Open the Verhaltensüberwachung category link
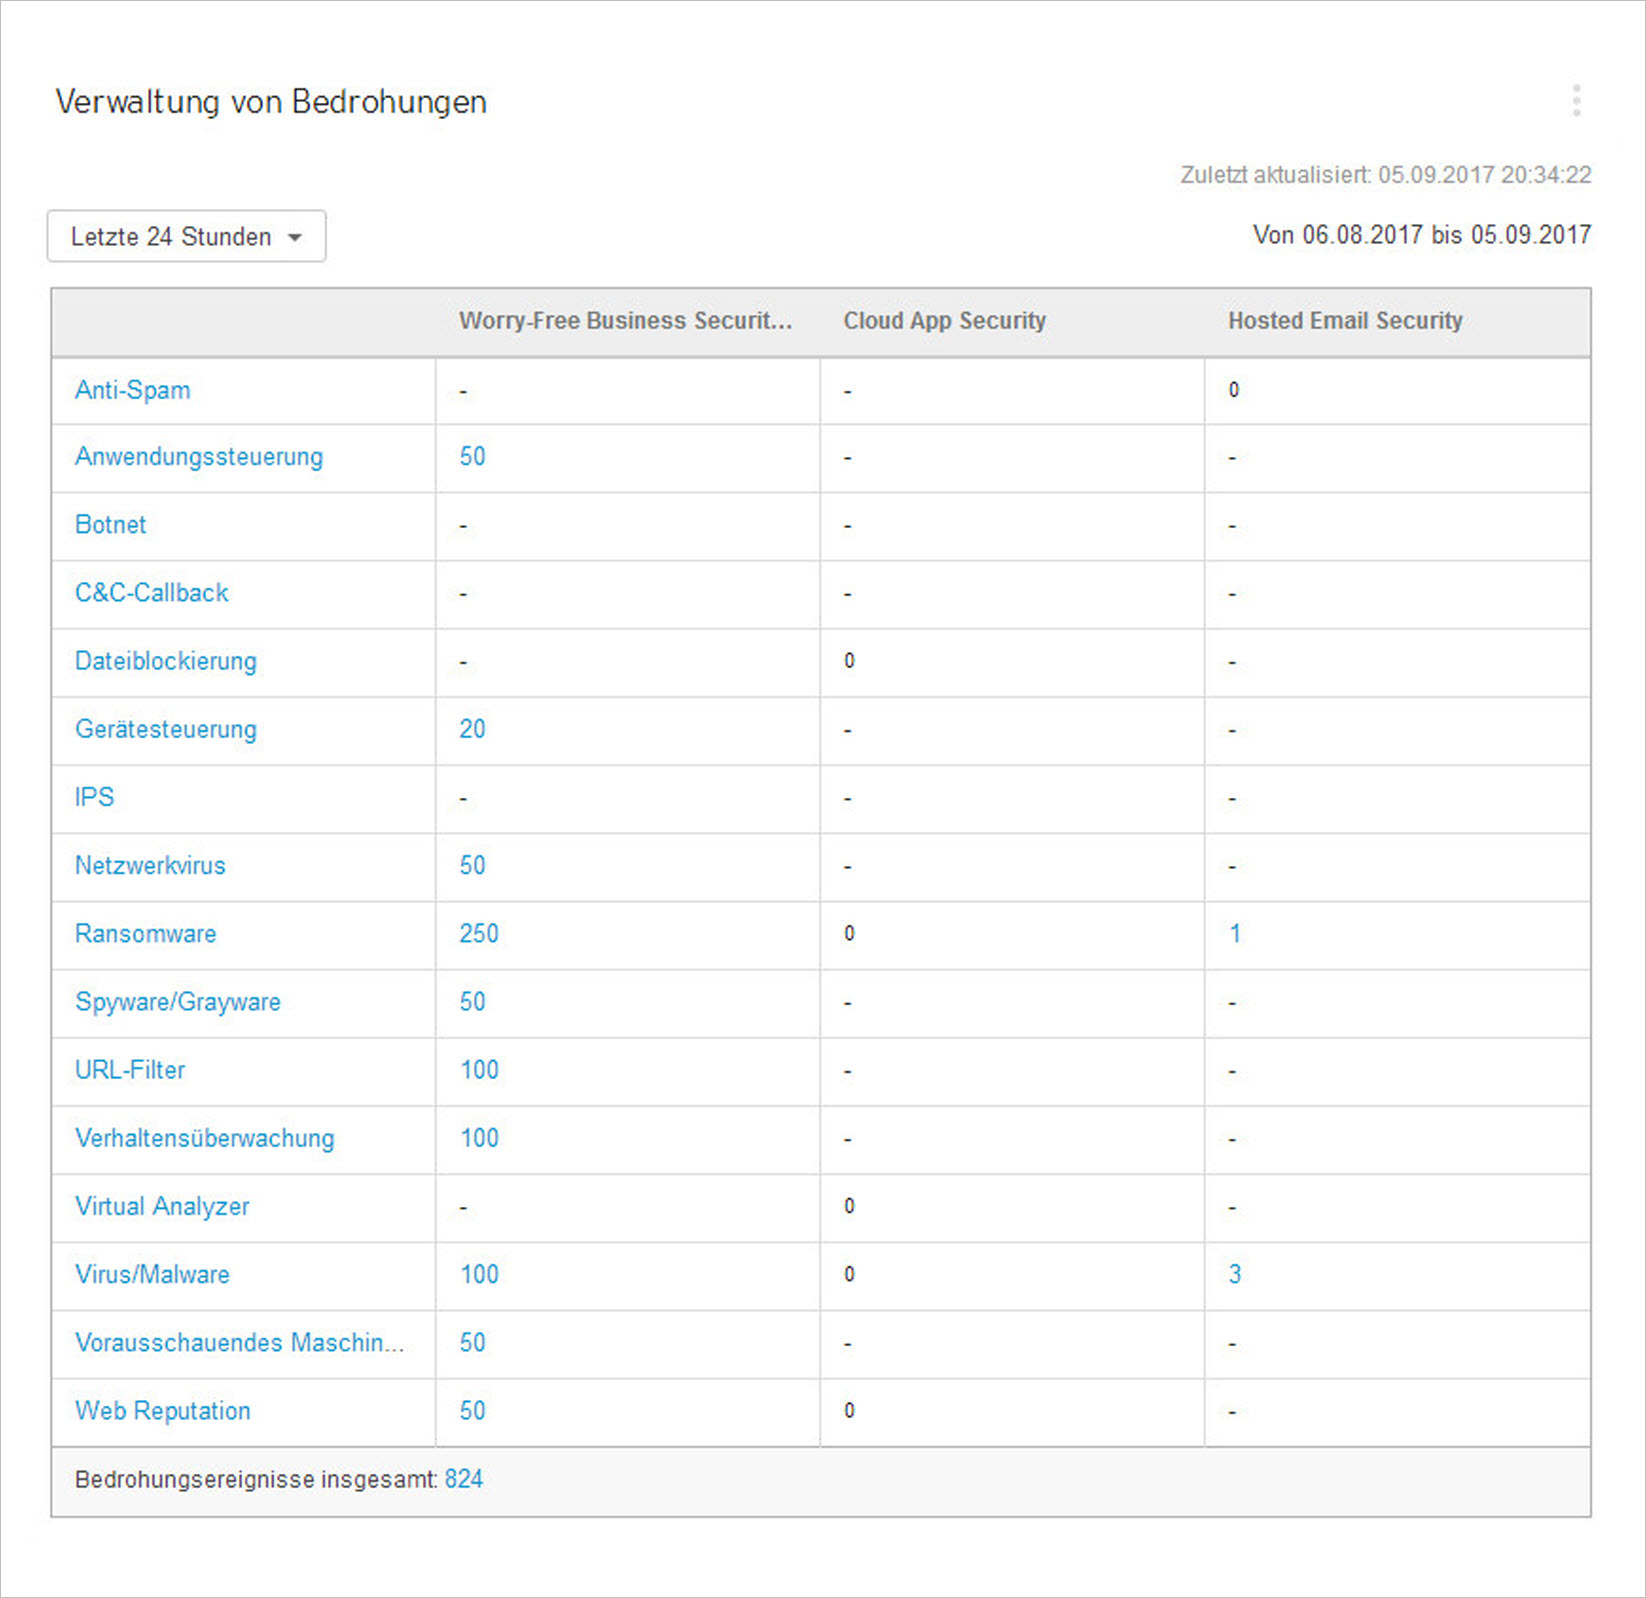The height and width of the screenshot is (1598, 1646). click(204, 1138)
